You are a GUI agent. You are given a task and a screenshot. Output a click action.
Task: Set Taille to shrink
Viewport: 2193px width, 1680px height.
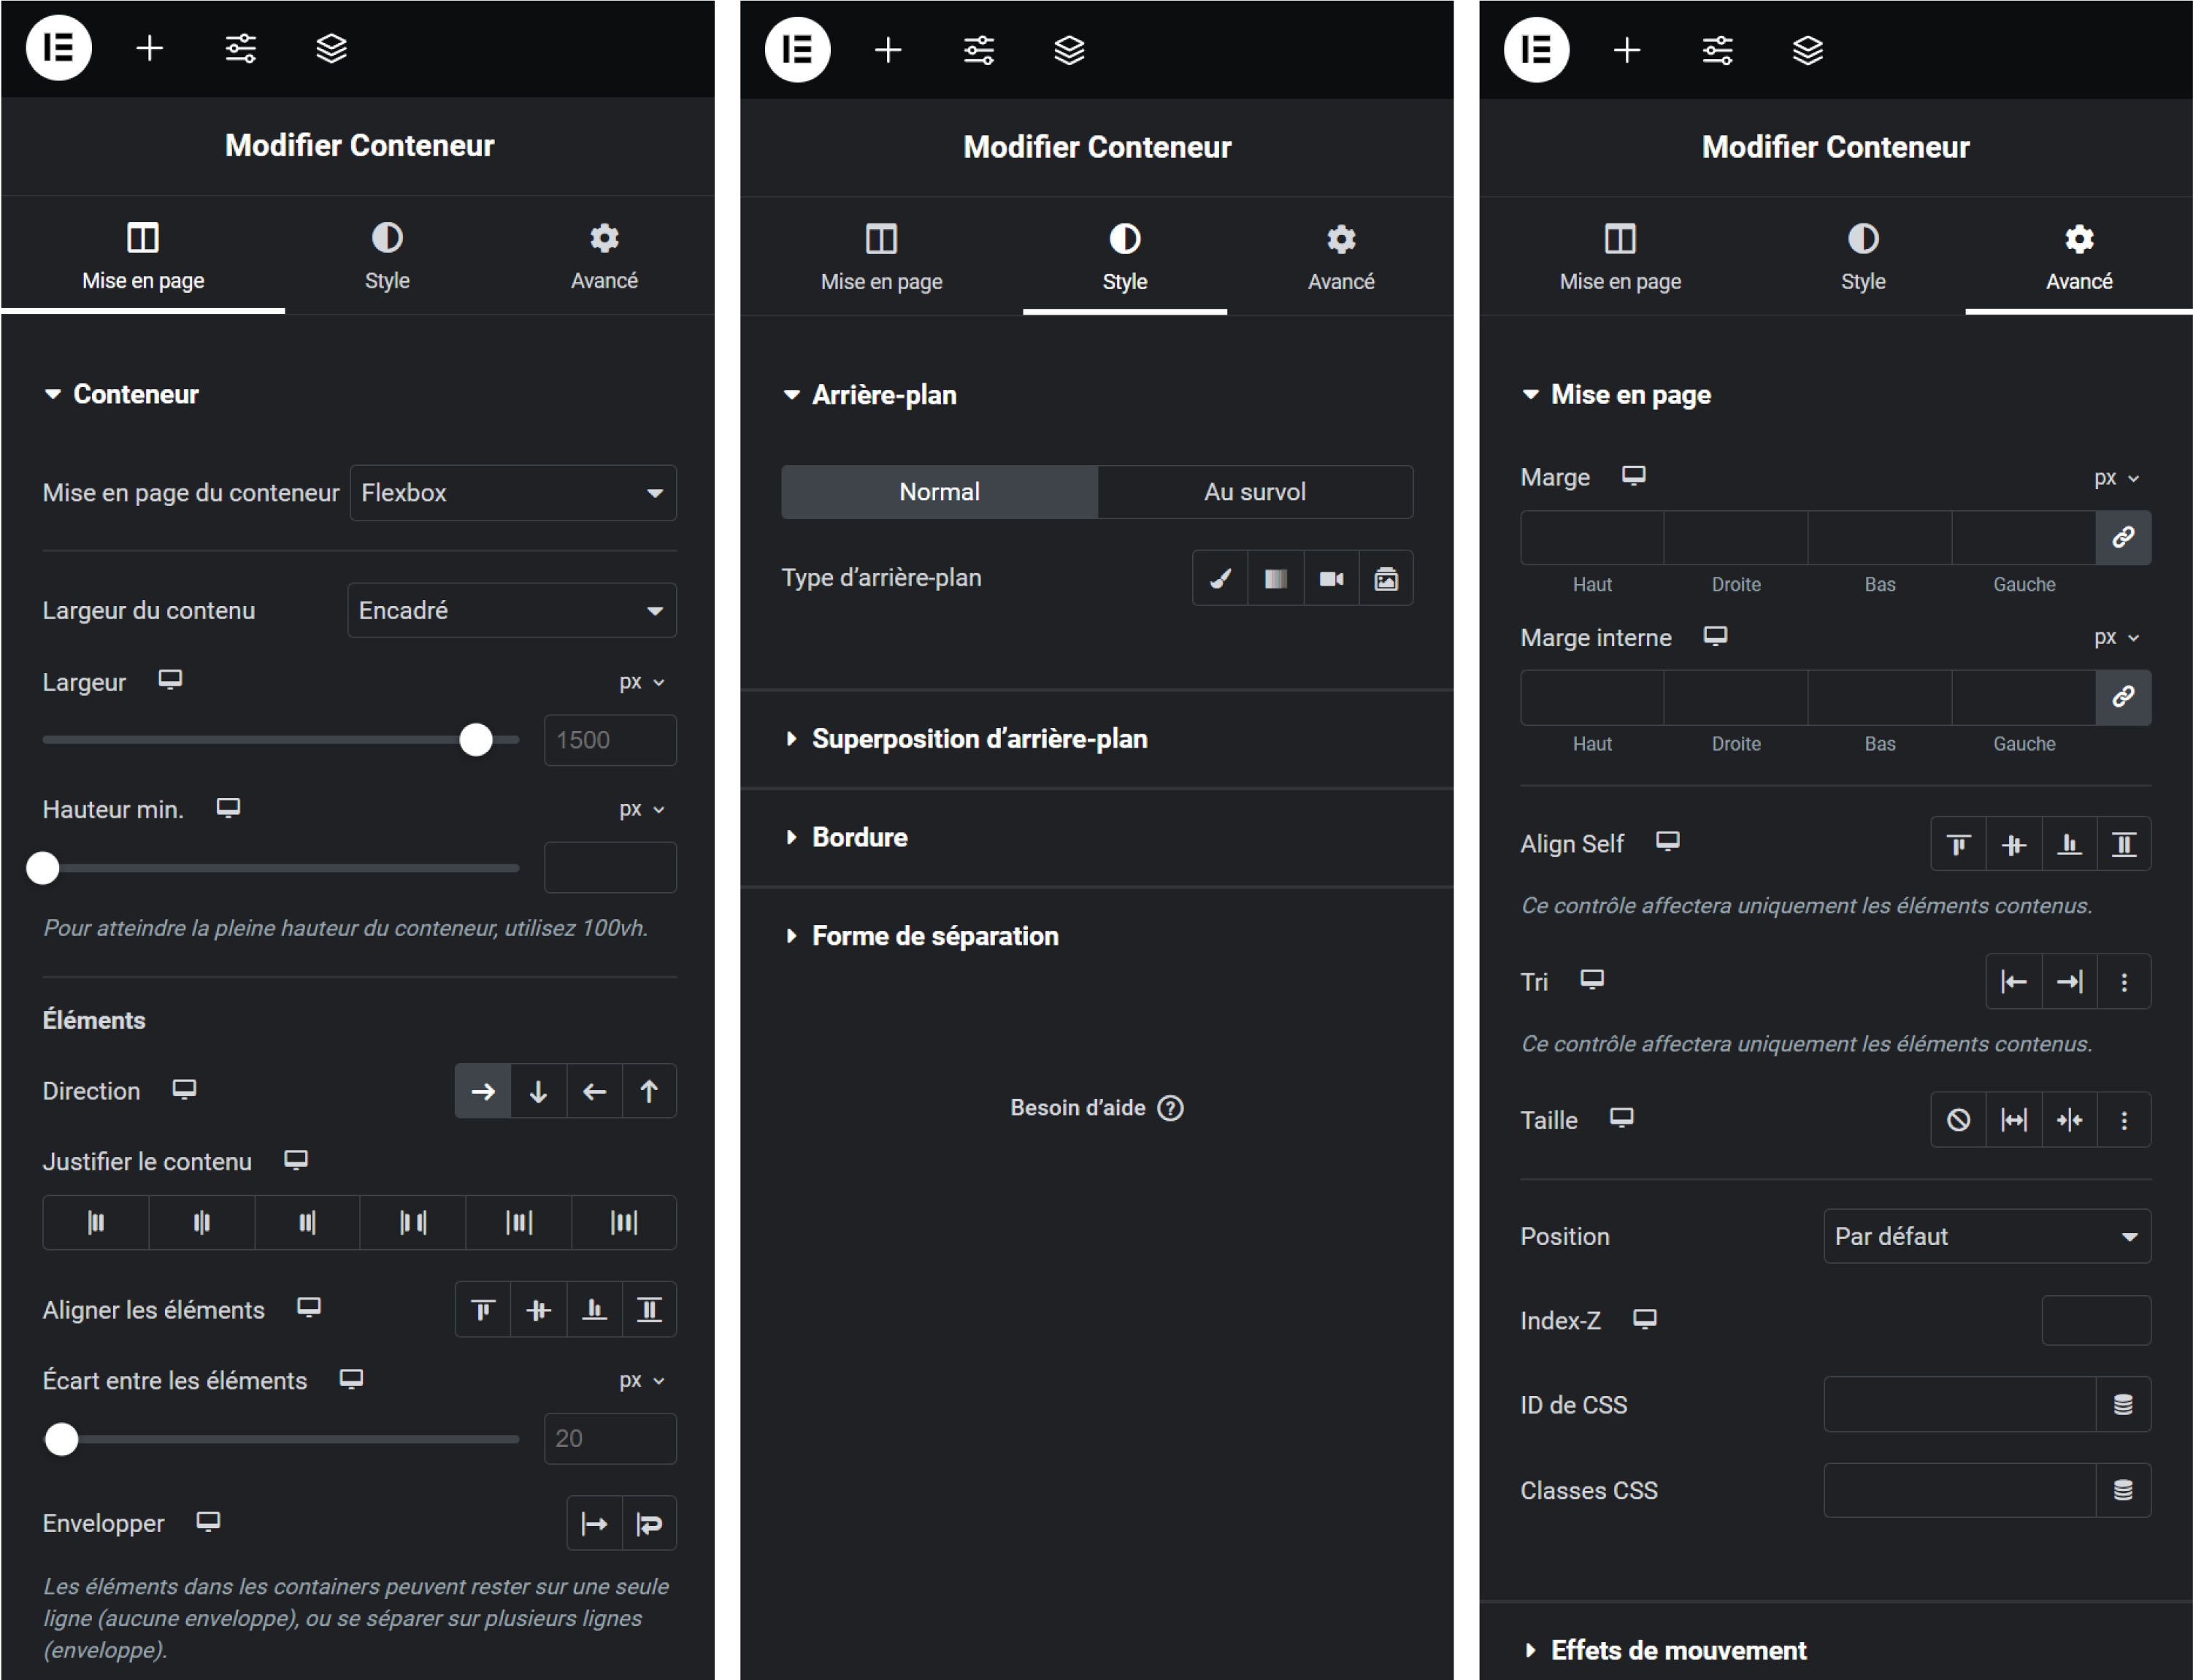[x=2069, y=1120]
